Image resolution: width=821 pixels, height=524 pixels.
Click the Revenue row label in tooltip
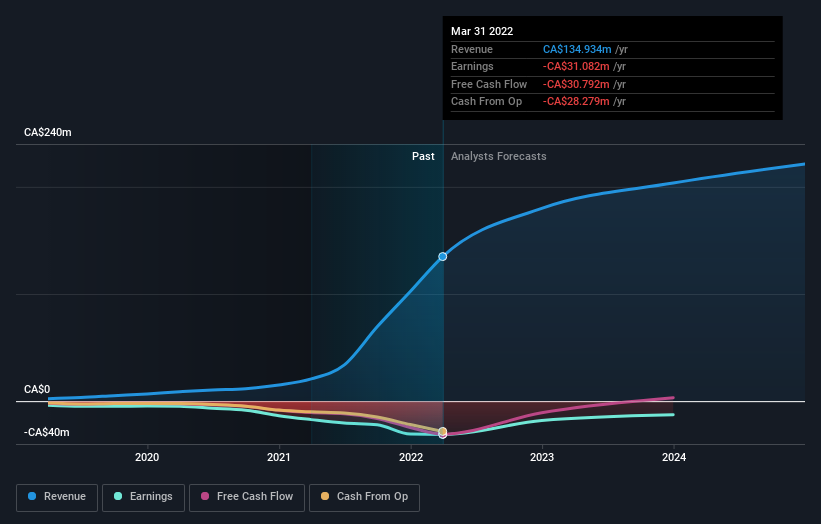pyautogui.click(x=472, y=49)
